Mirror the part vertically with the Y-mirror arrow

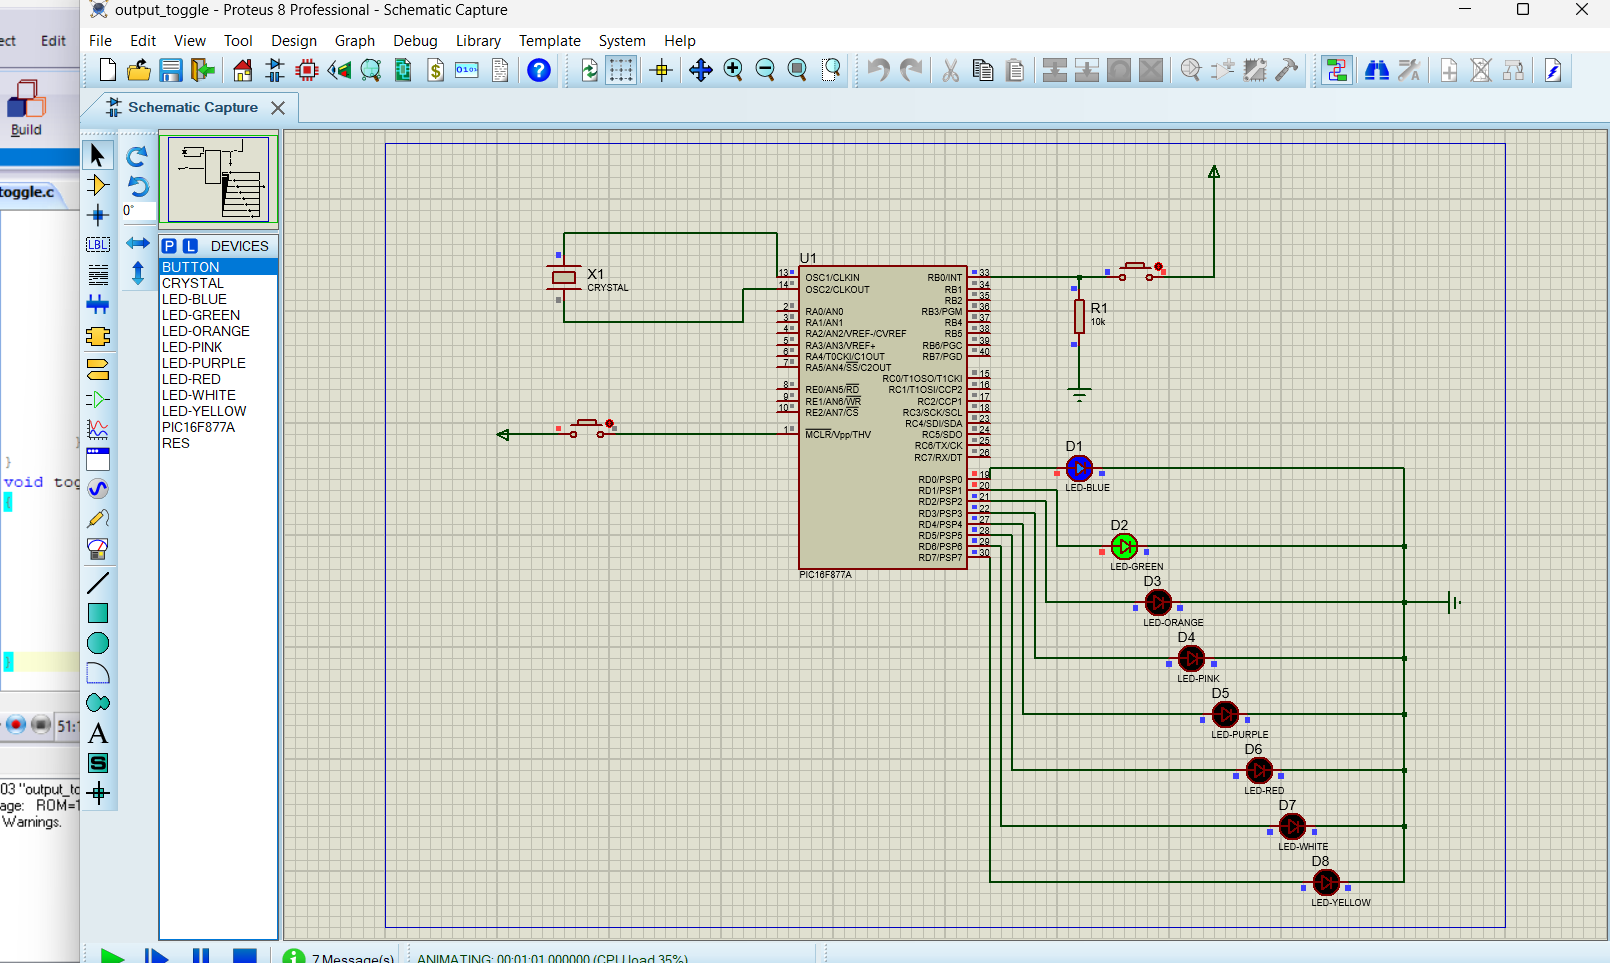(x=138, y=272)
